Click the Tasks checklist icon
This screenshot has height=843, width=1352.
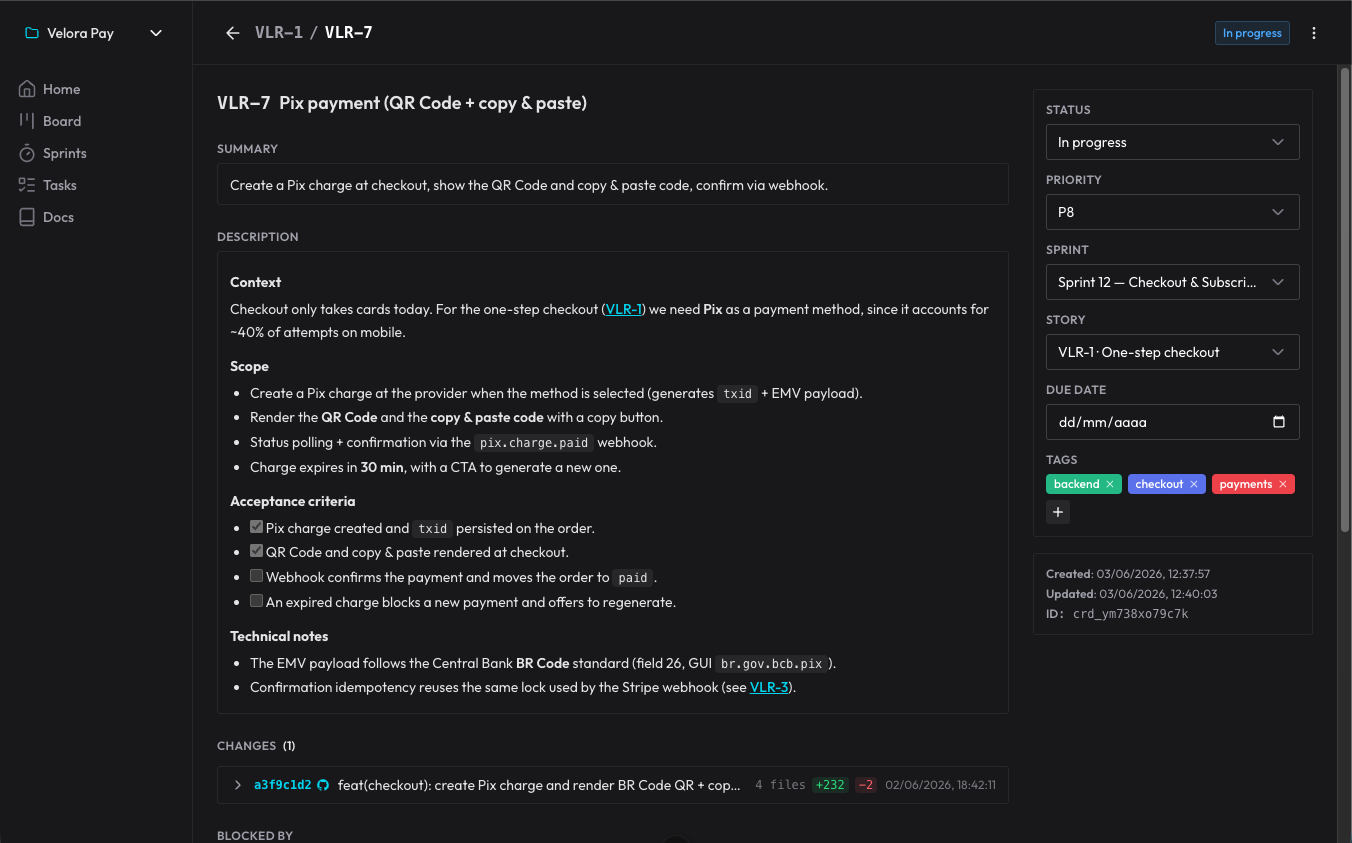tap(27, 185)
